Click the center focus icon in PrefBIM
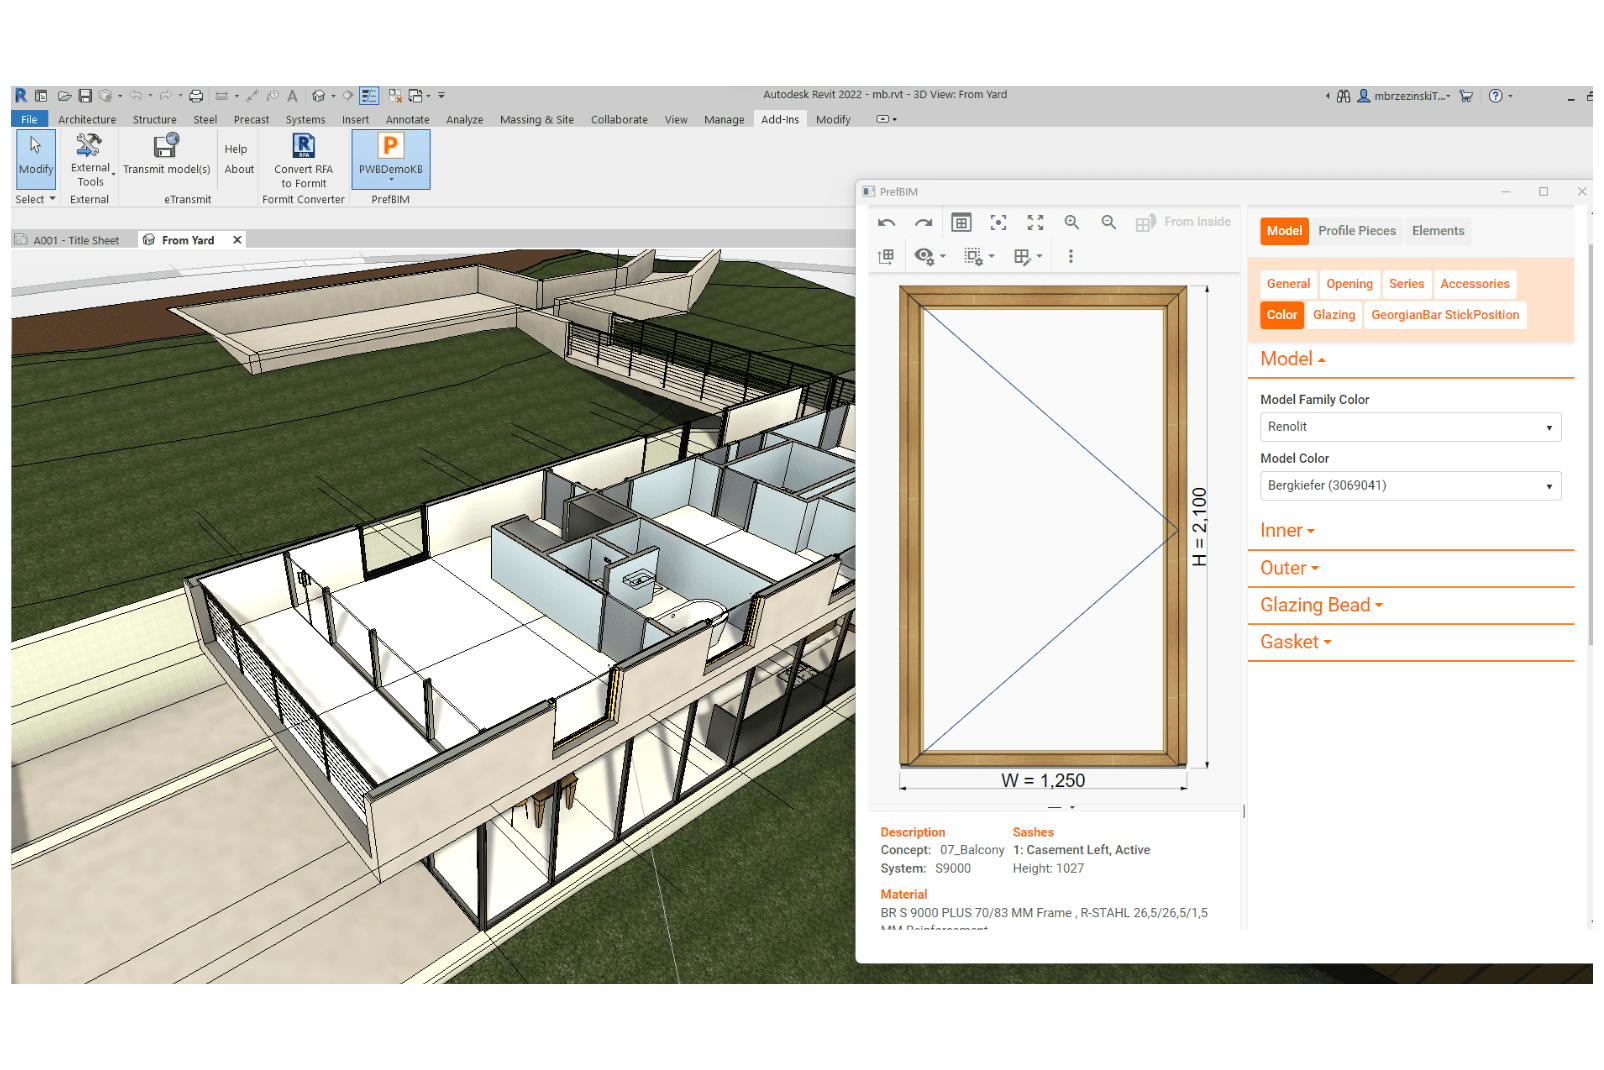The width and height of the screenshot is (1604, 1070). [998, 223]
